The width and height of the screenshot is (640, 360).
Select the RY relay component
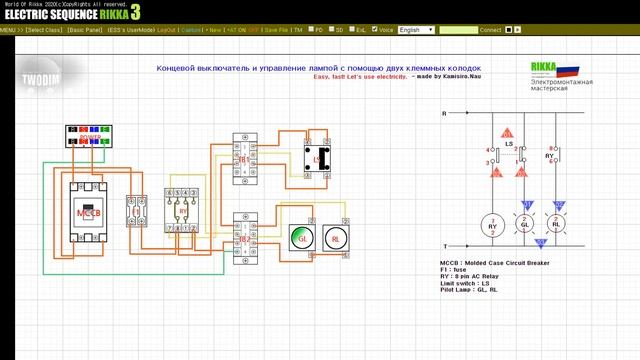coord(182,211)
